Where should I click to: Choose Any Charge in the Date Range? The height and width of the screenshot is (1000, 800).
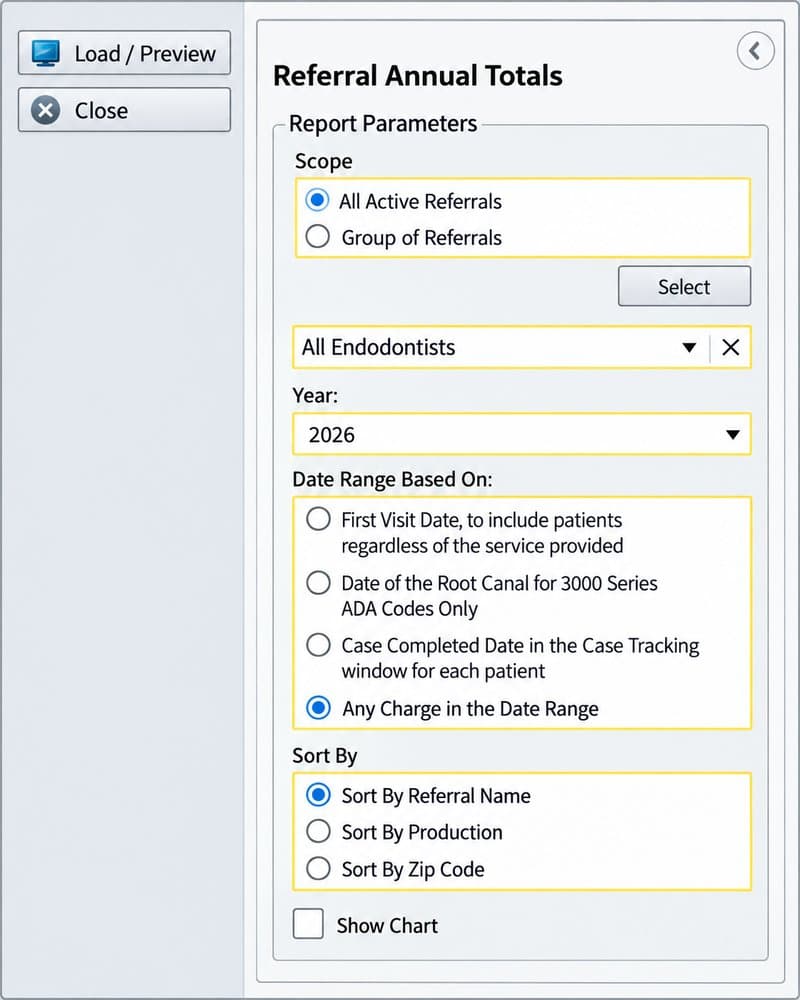point(318,708)
